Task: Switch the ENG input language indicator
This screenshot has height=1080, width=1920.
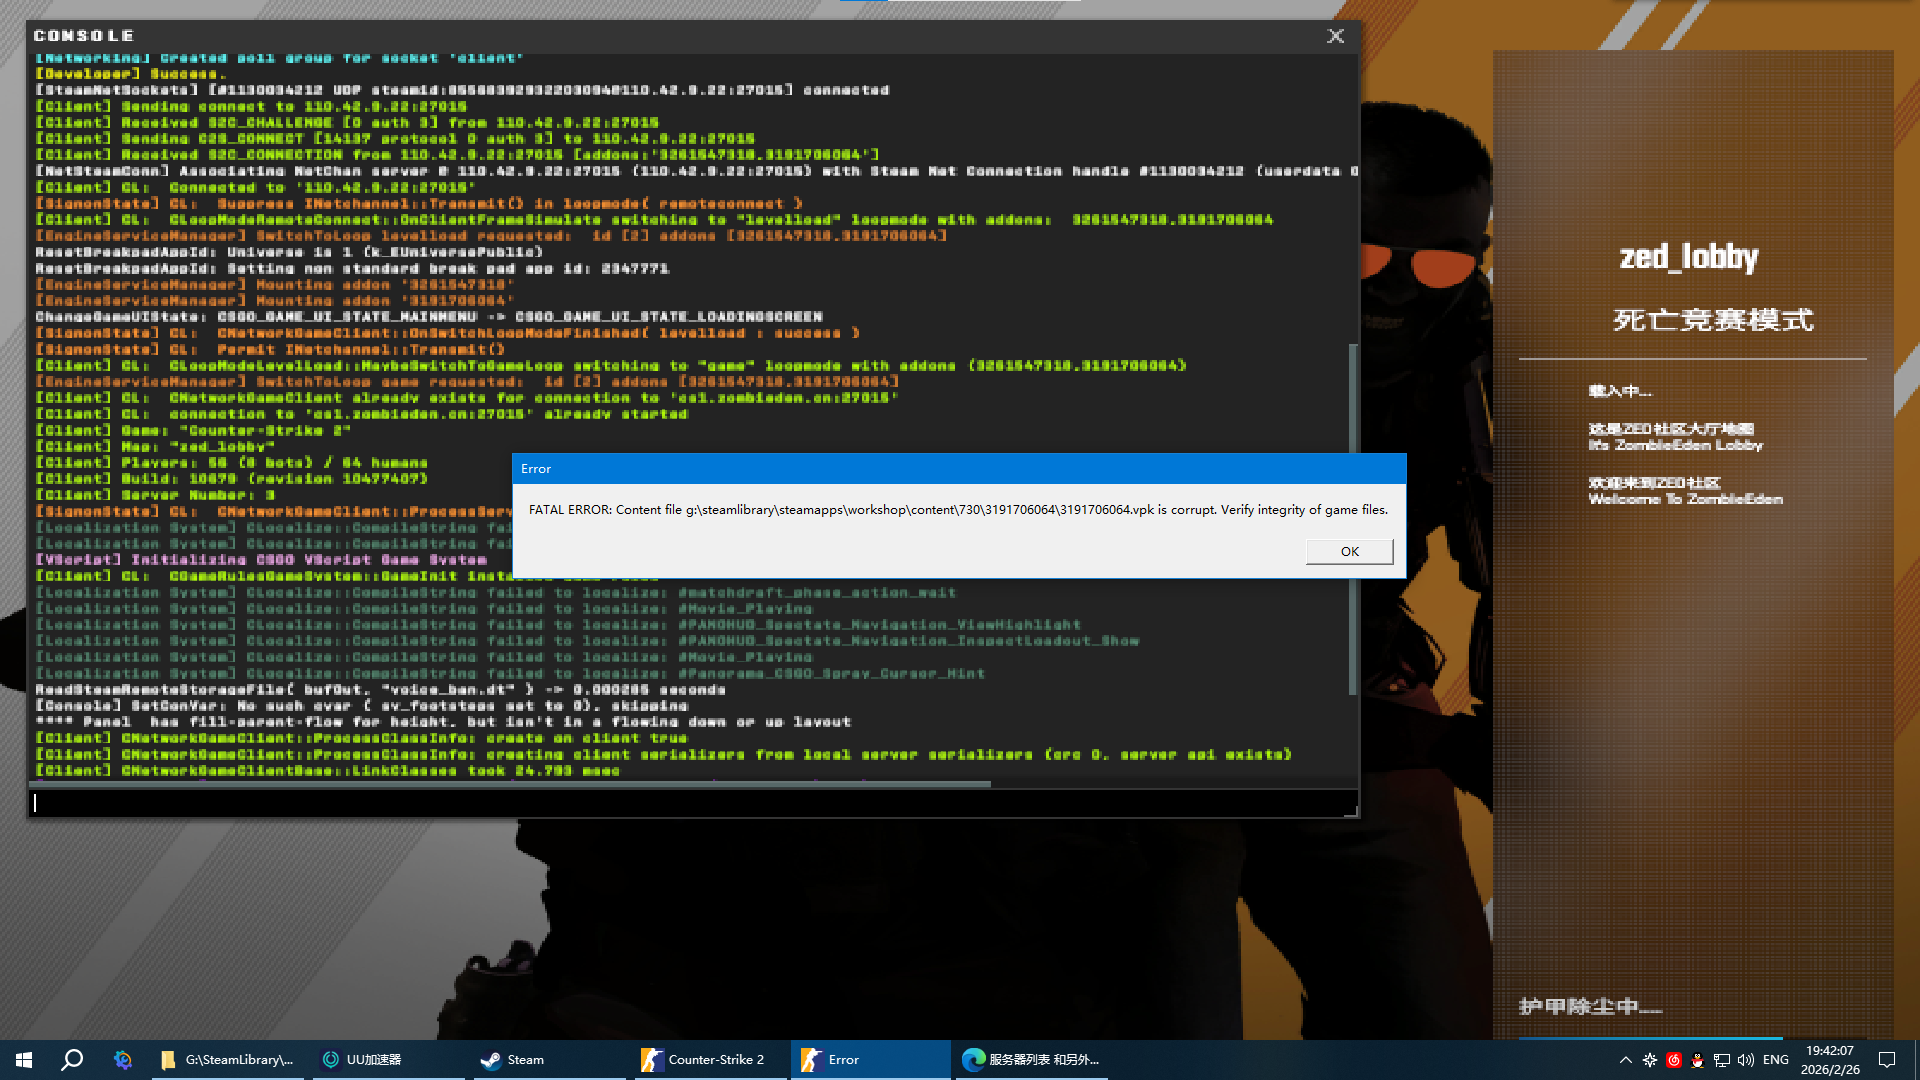Action: (x=1776, y=1060)
